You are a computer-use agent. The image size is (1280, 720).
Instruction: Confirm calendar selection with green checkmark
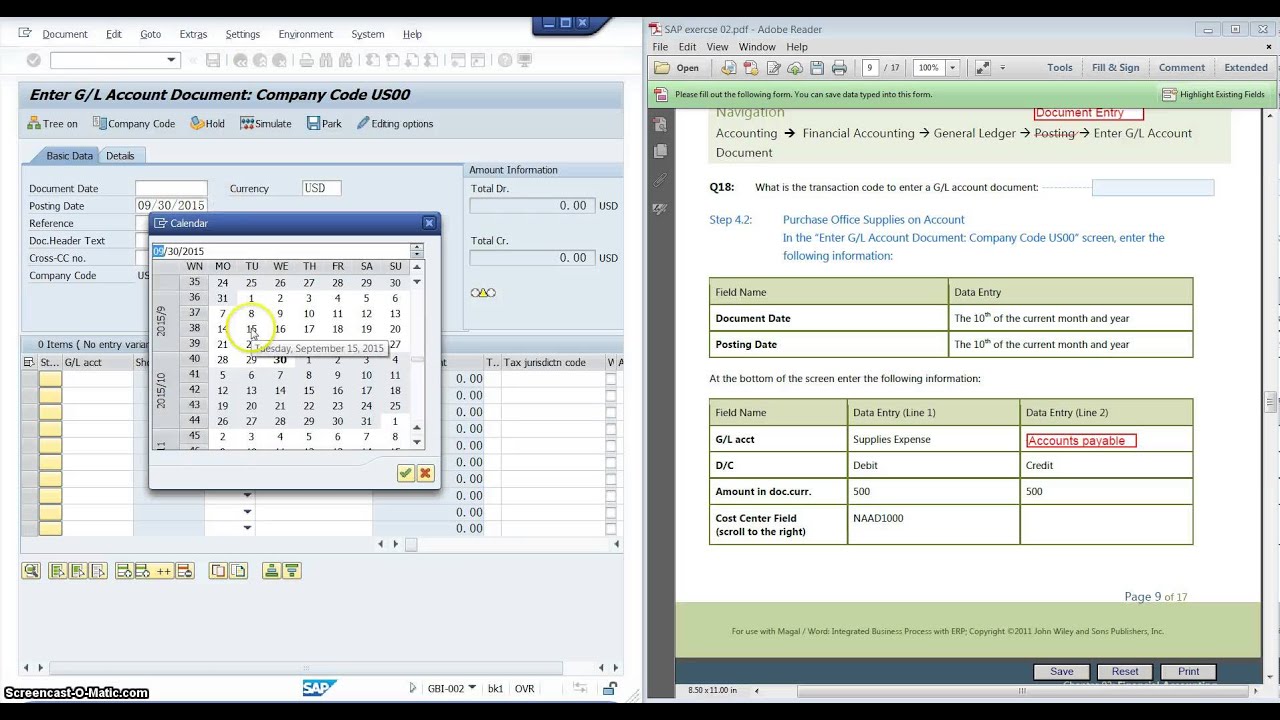click(x=405, y=473)
